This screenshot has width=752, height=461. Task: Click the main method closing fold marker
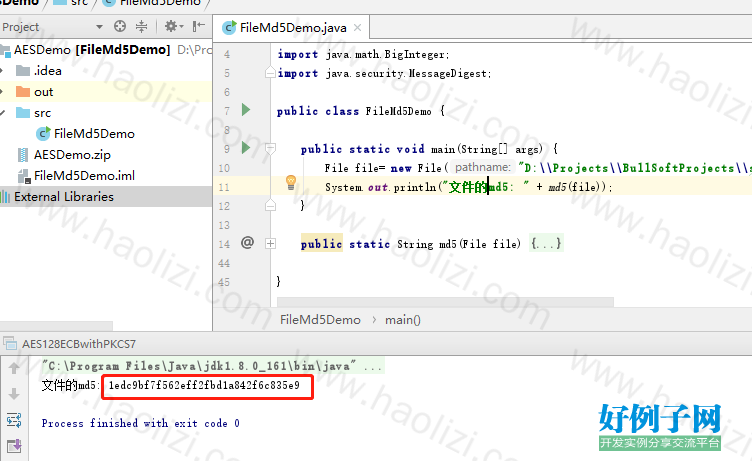pyautogui.click(x=270, y=205)
